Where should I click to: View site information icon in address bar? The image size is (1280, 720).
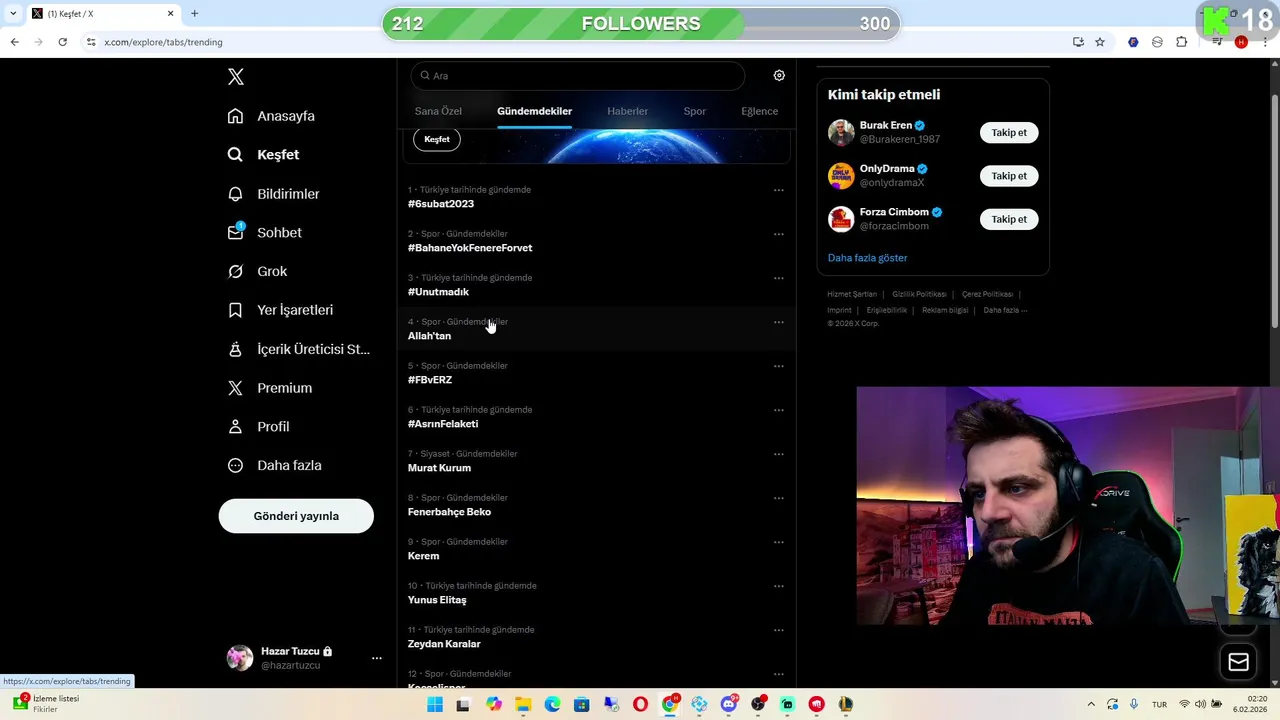point(90,42)
